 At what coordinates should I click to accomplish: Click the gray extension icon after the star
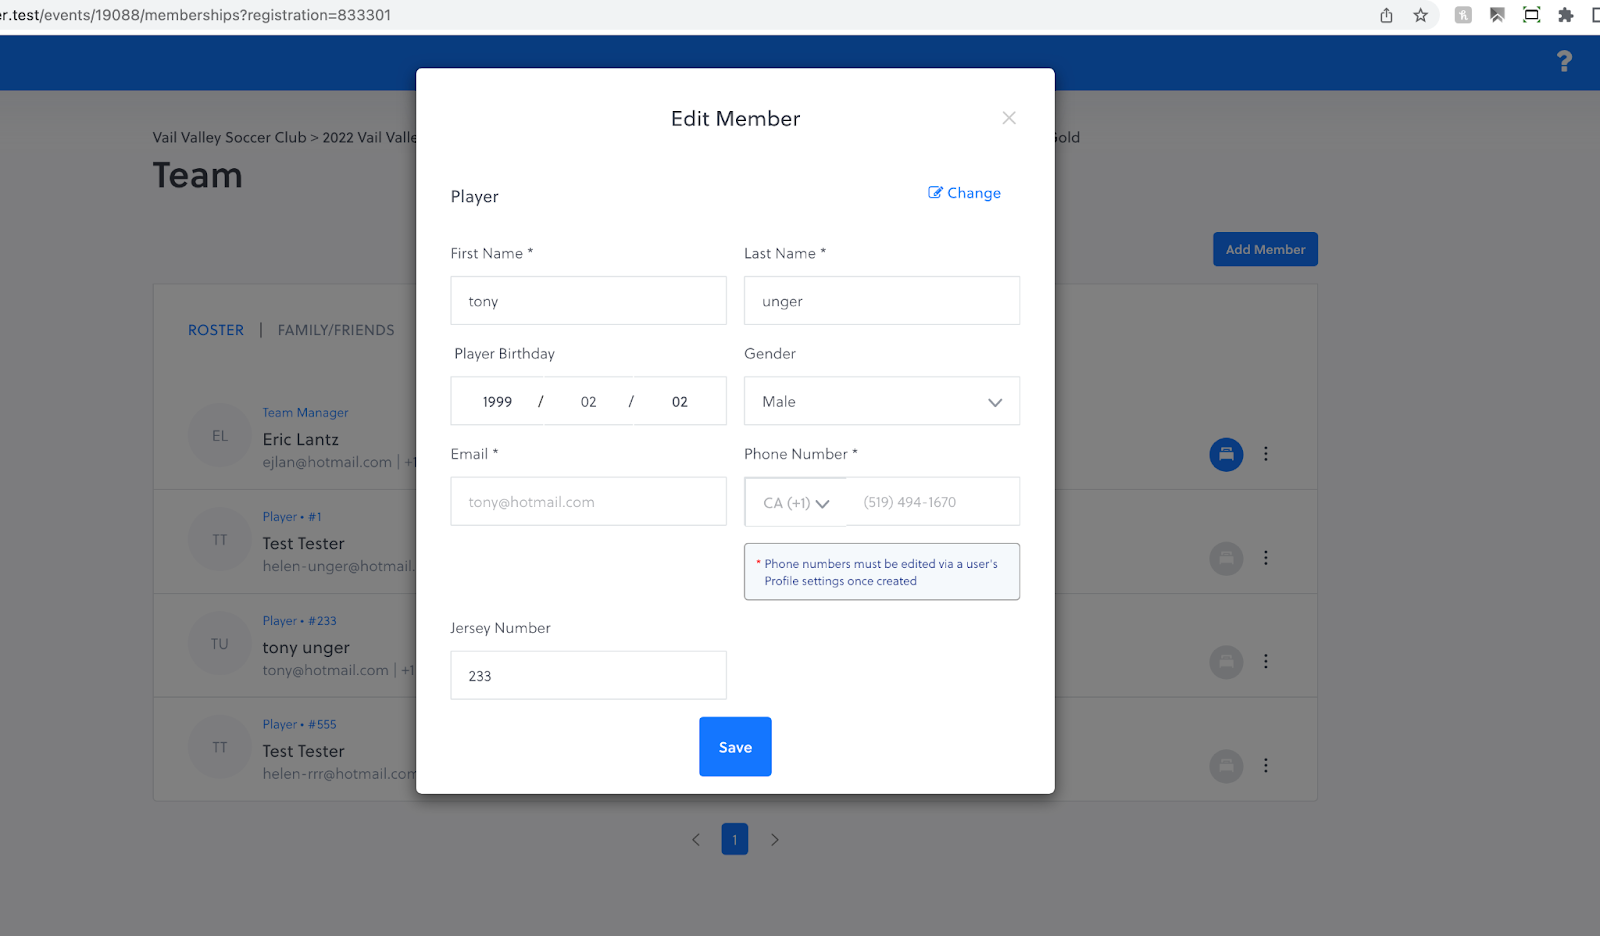point(1463,15)
